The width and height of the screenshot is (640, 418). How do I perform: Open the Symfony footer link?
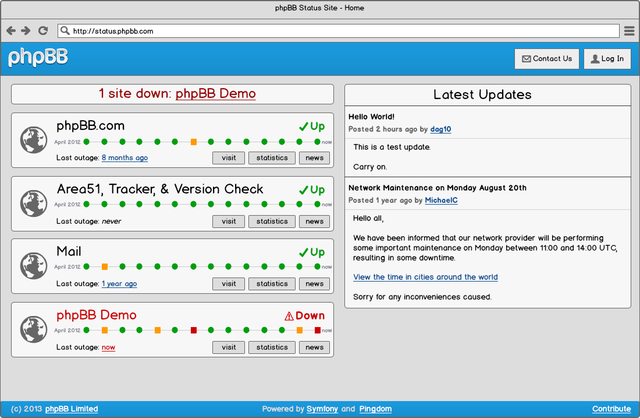322,409
